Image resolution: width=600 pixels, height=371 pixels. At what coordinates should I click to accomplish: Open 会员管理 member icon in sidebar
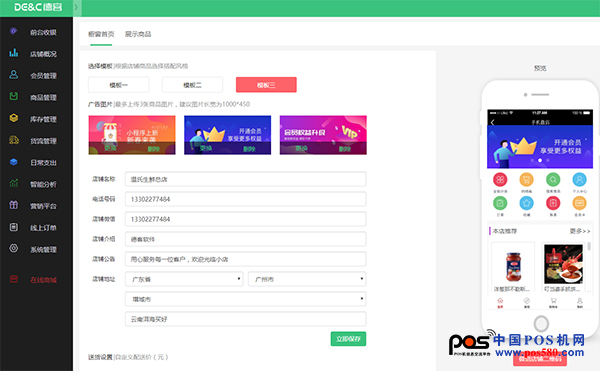point(13,75)
